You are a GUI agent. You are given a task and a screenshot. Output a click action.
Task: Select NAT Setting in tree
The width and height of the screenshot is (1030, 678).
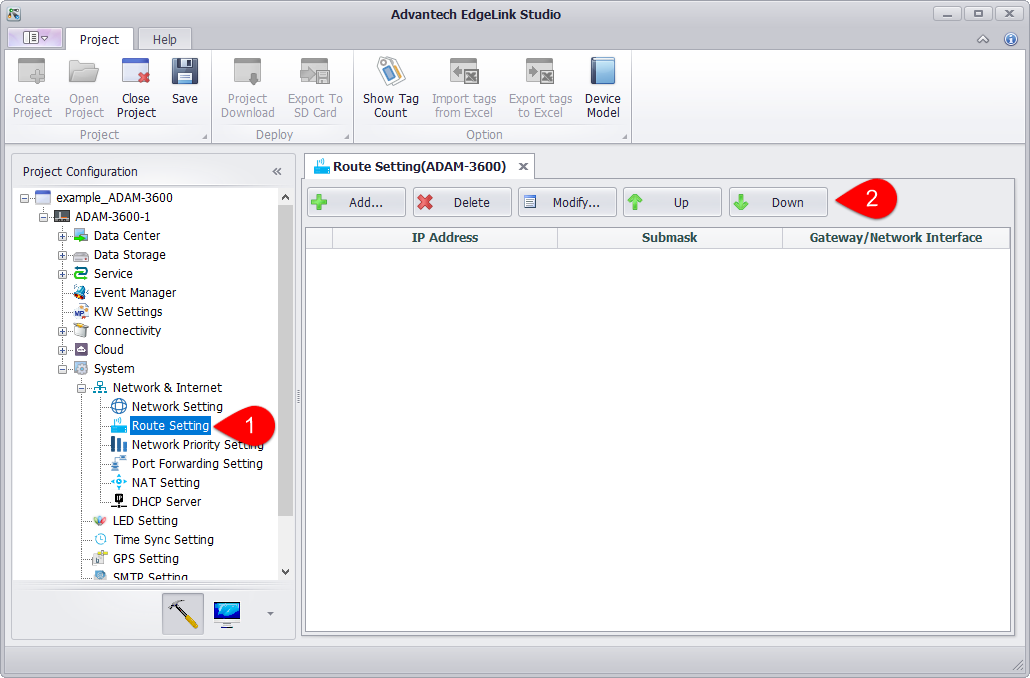coord(165,483)
